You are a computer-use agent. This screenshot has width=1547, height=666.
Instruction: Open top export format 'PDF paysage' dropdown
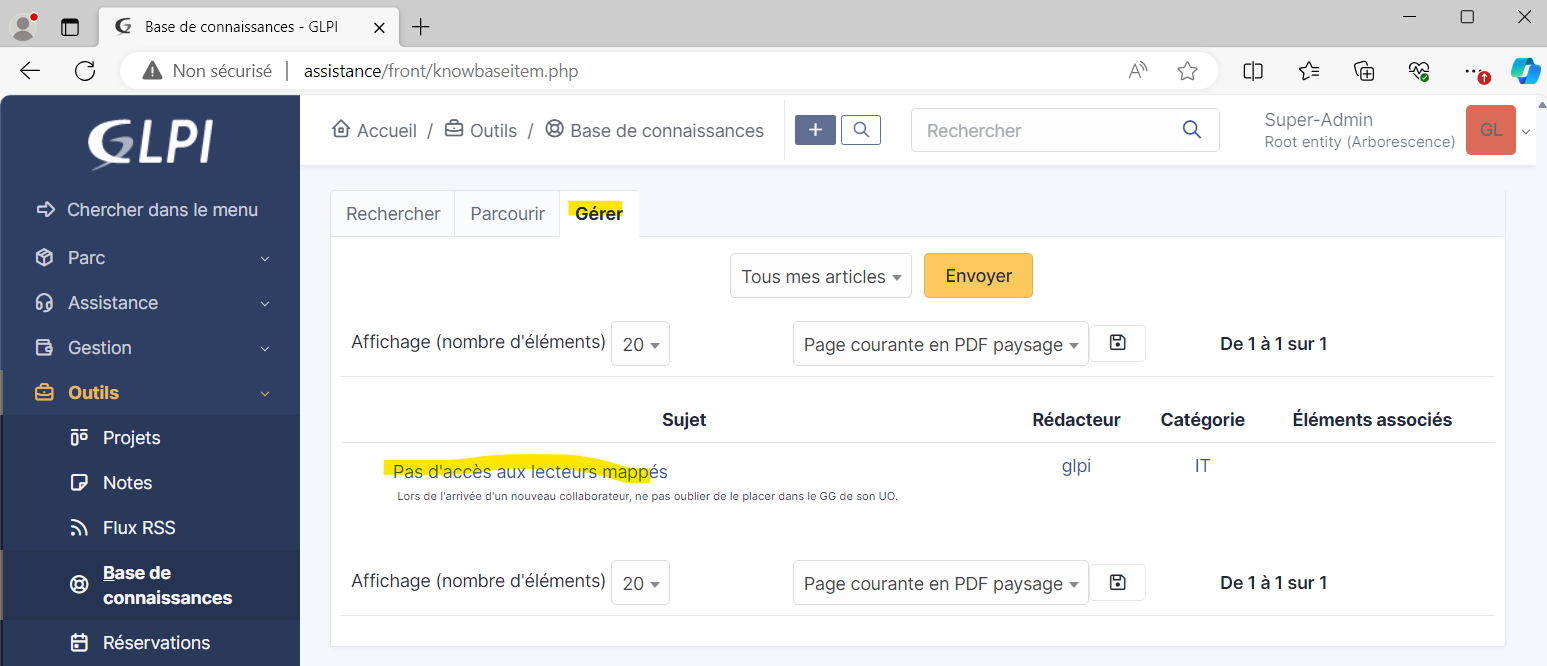[x=940, y=344]
